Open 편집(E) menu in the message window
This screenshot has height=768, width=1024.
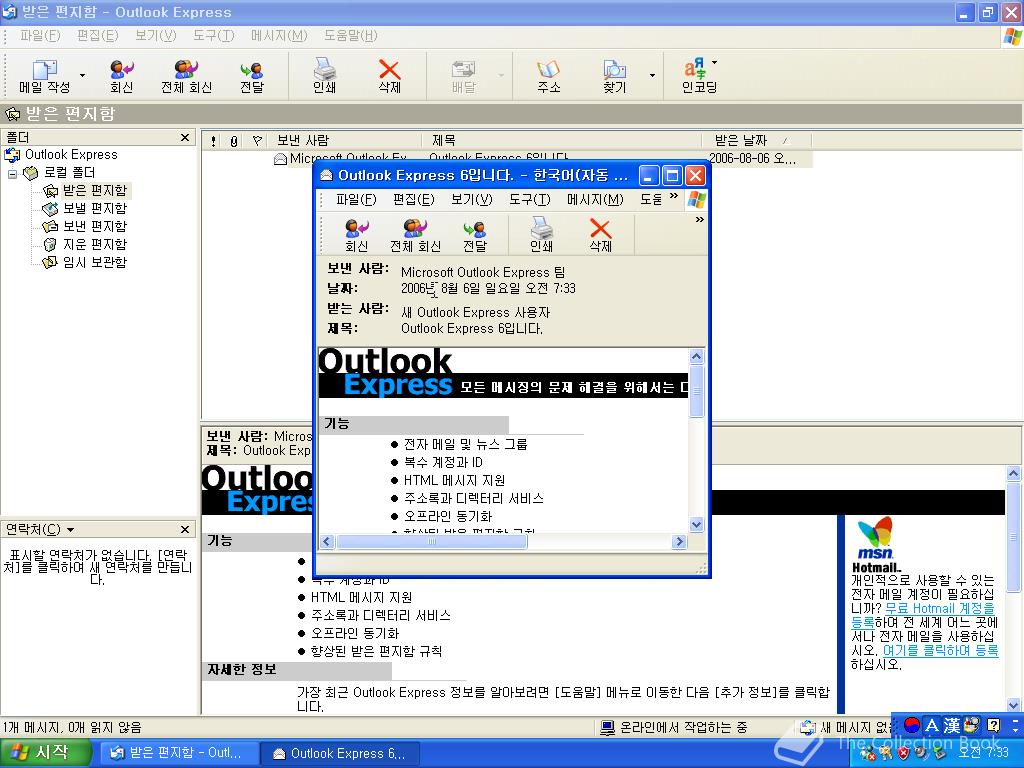(x=413, y=199)
